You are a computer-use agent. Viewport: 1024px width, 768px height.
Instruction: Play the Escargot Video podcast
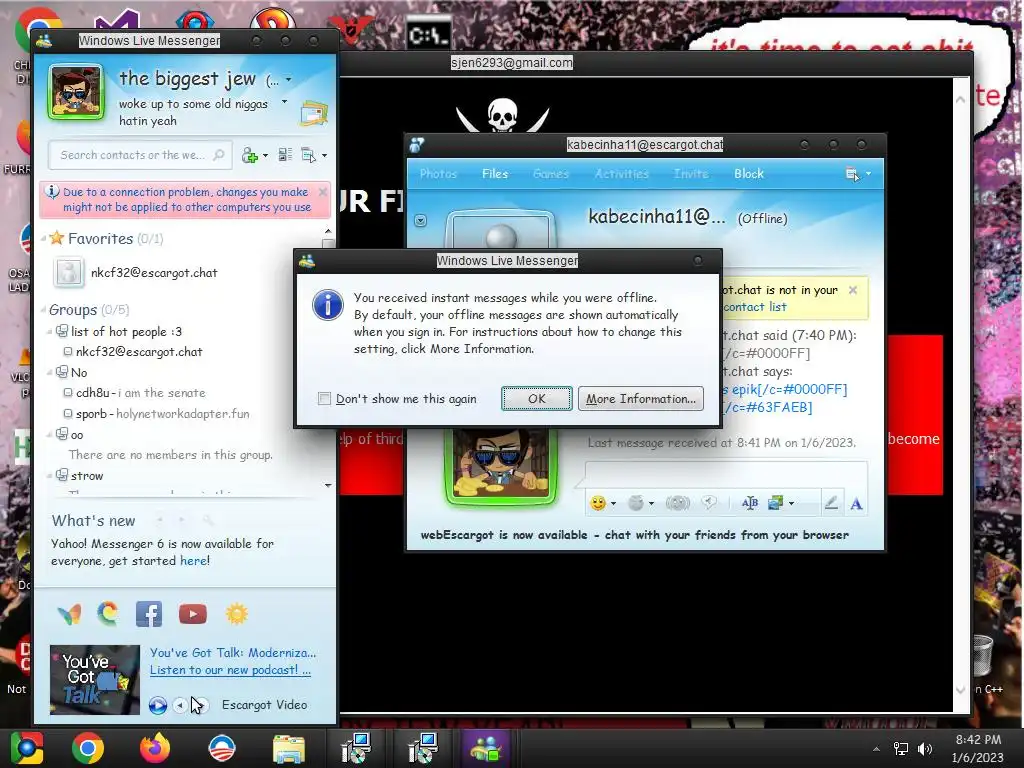coord(157,705)
